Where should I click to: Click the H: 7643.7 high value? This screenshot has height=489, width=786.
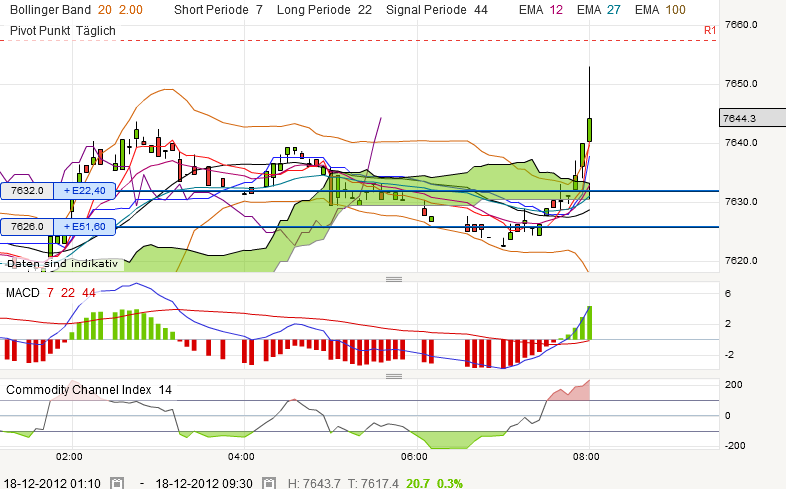314,483
